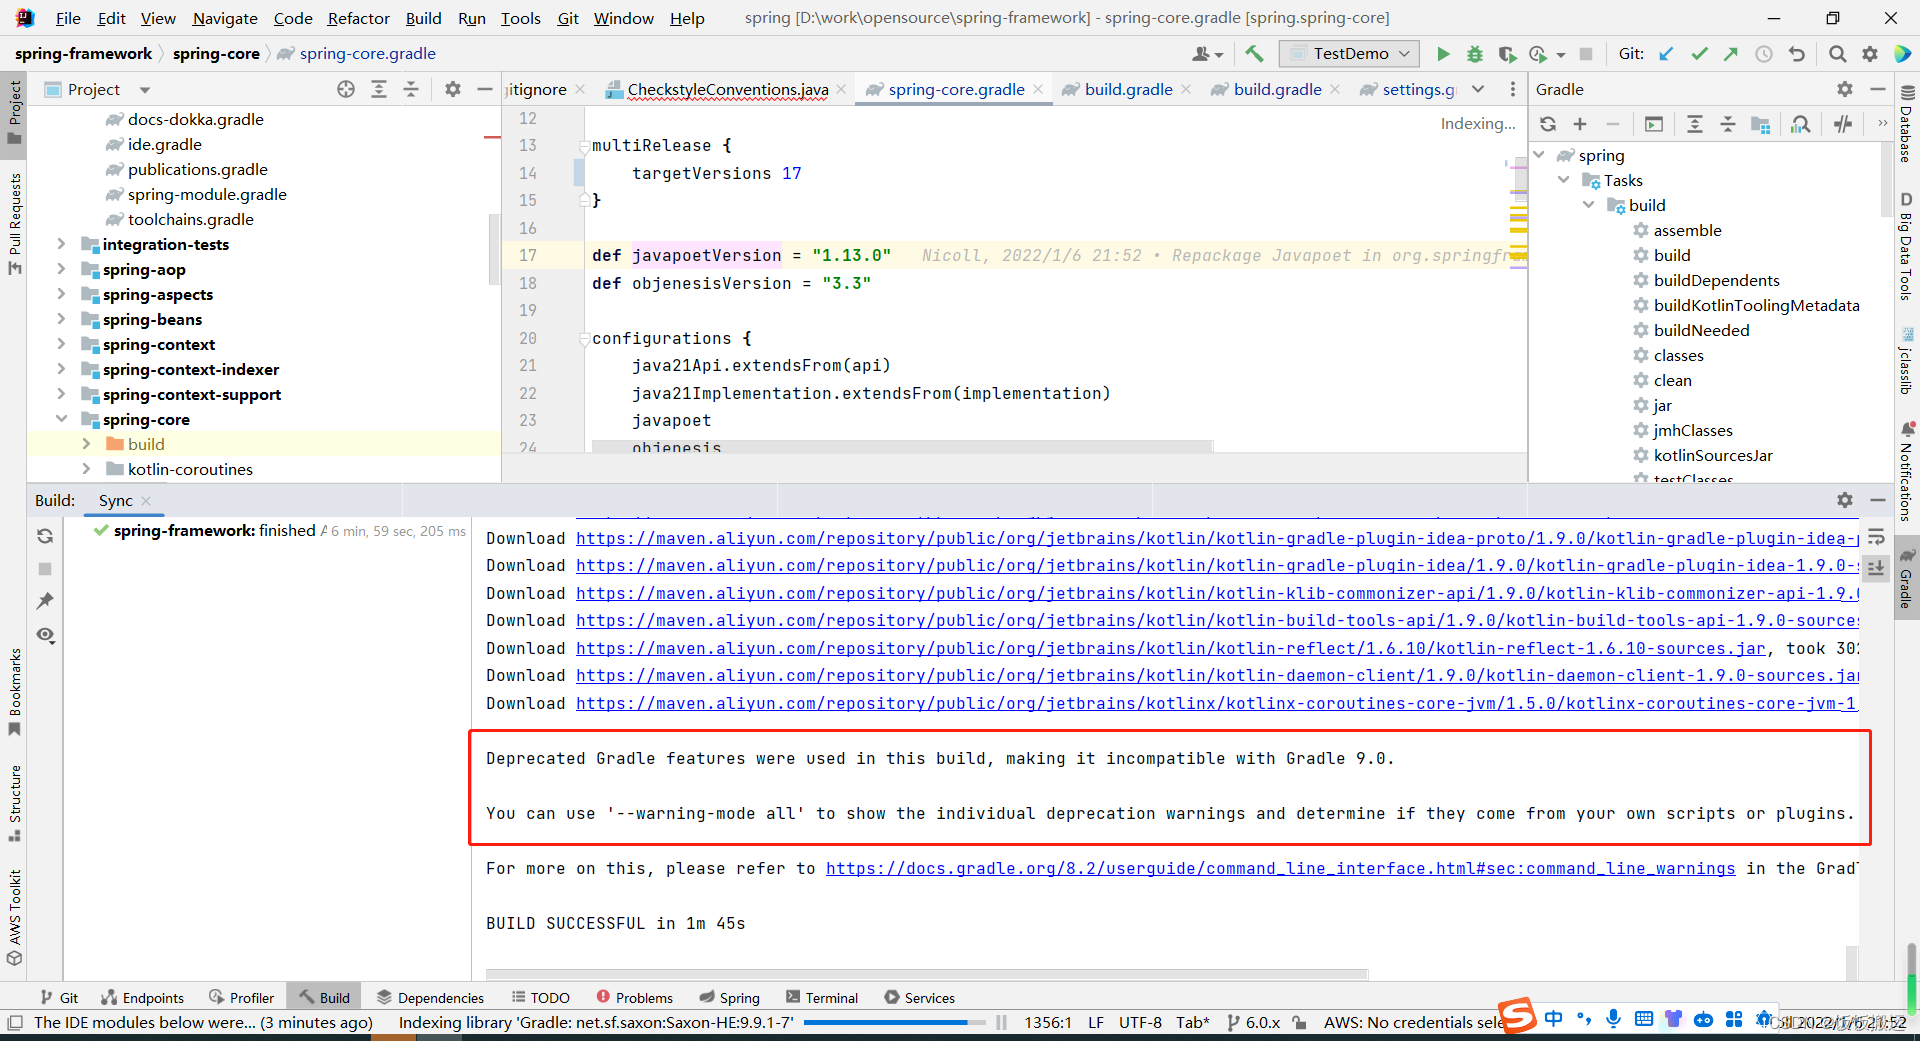This screenshot has height=1041, width=1920.
Task: Update project from Git using blue arrow
Action: tap(1666, 53)
